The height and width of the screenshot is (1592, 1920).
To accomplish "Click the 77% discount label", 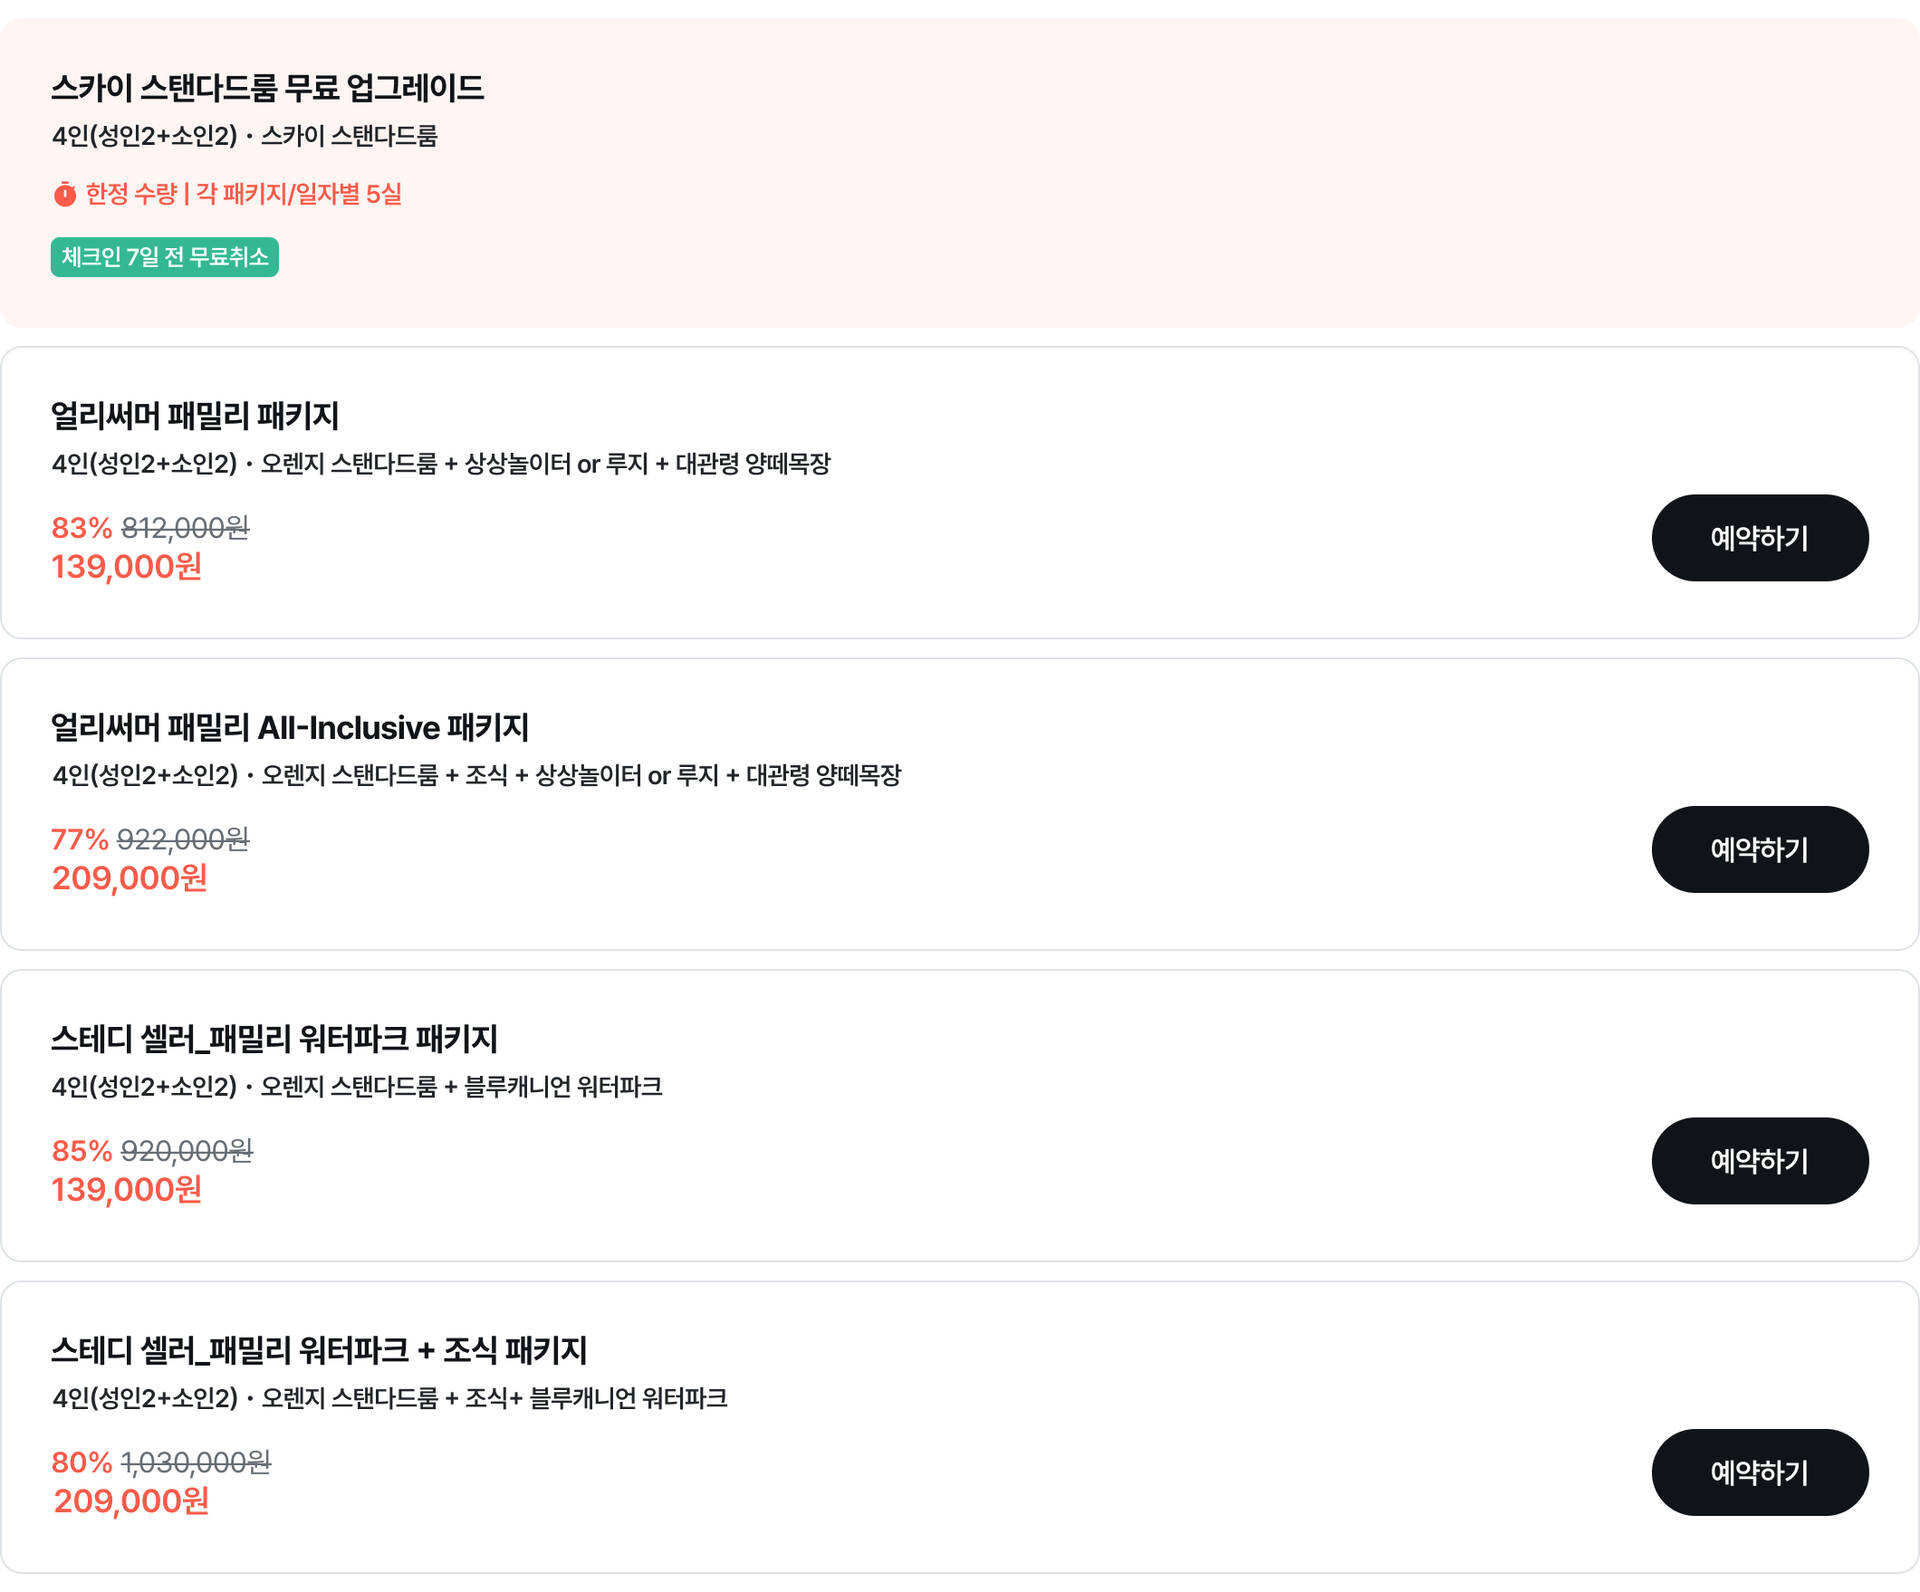I will [x=80, y=839].
